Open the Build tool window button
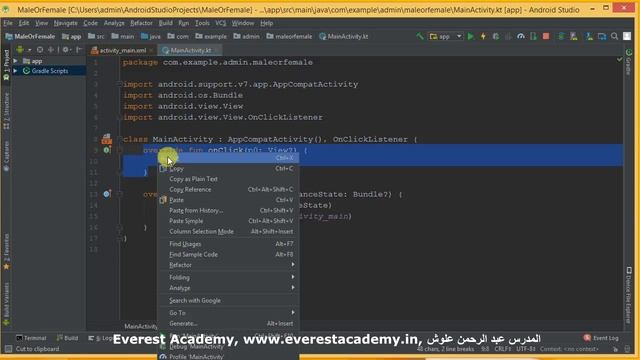640x360 pixels. [x=67, y=338]
